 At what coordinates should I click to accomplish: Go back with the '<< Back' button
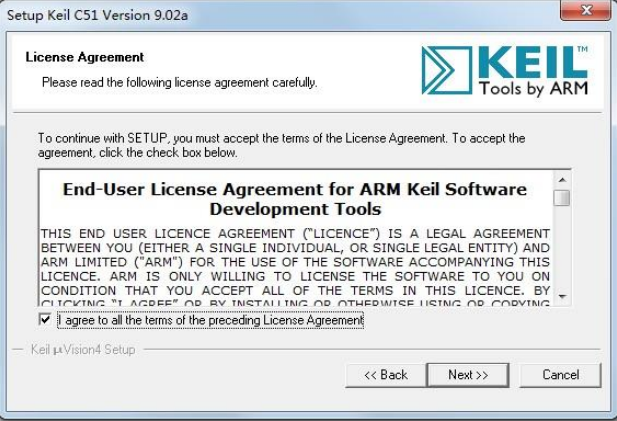(x=385, y=375)
